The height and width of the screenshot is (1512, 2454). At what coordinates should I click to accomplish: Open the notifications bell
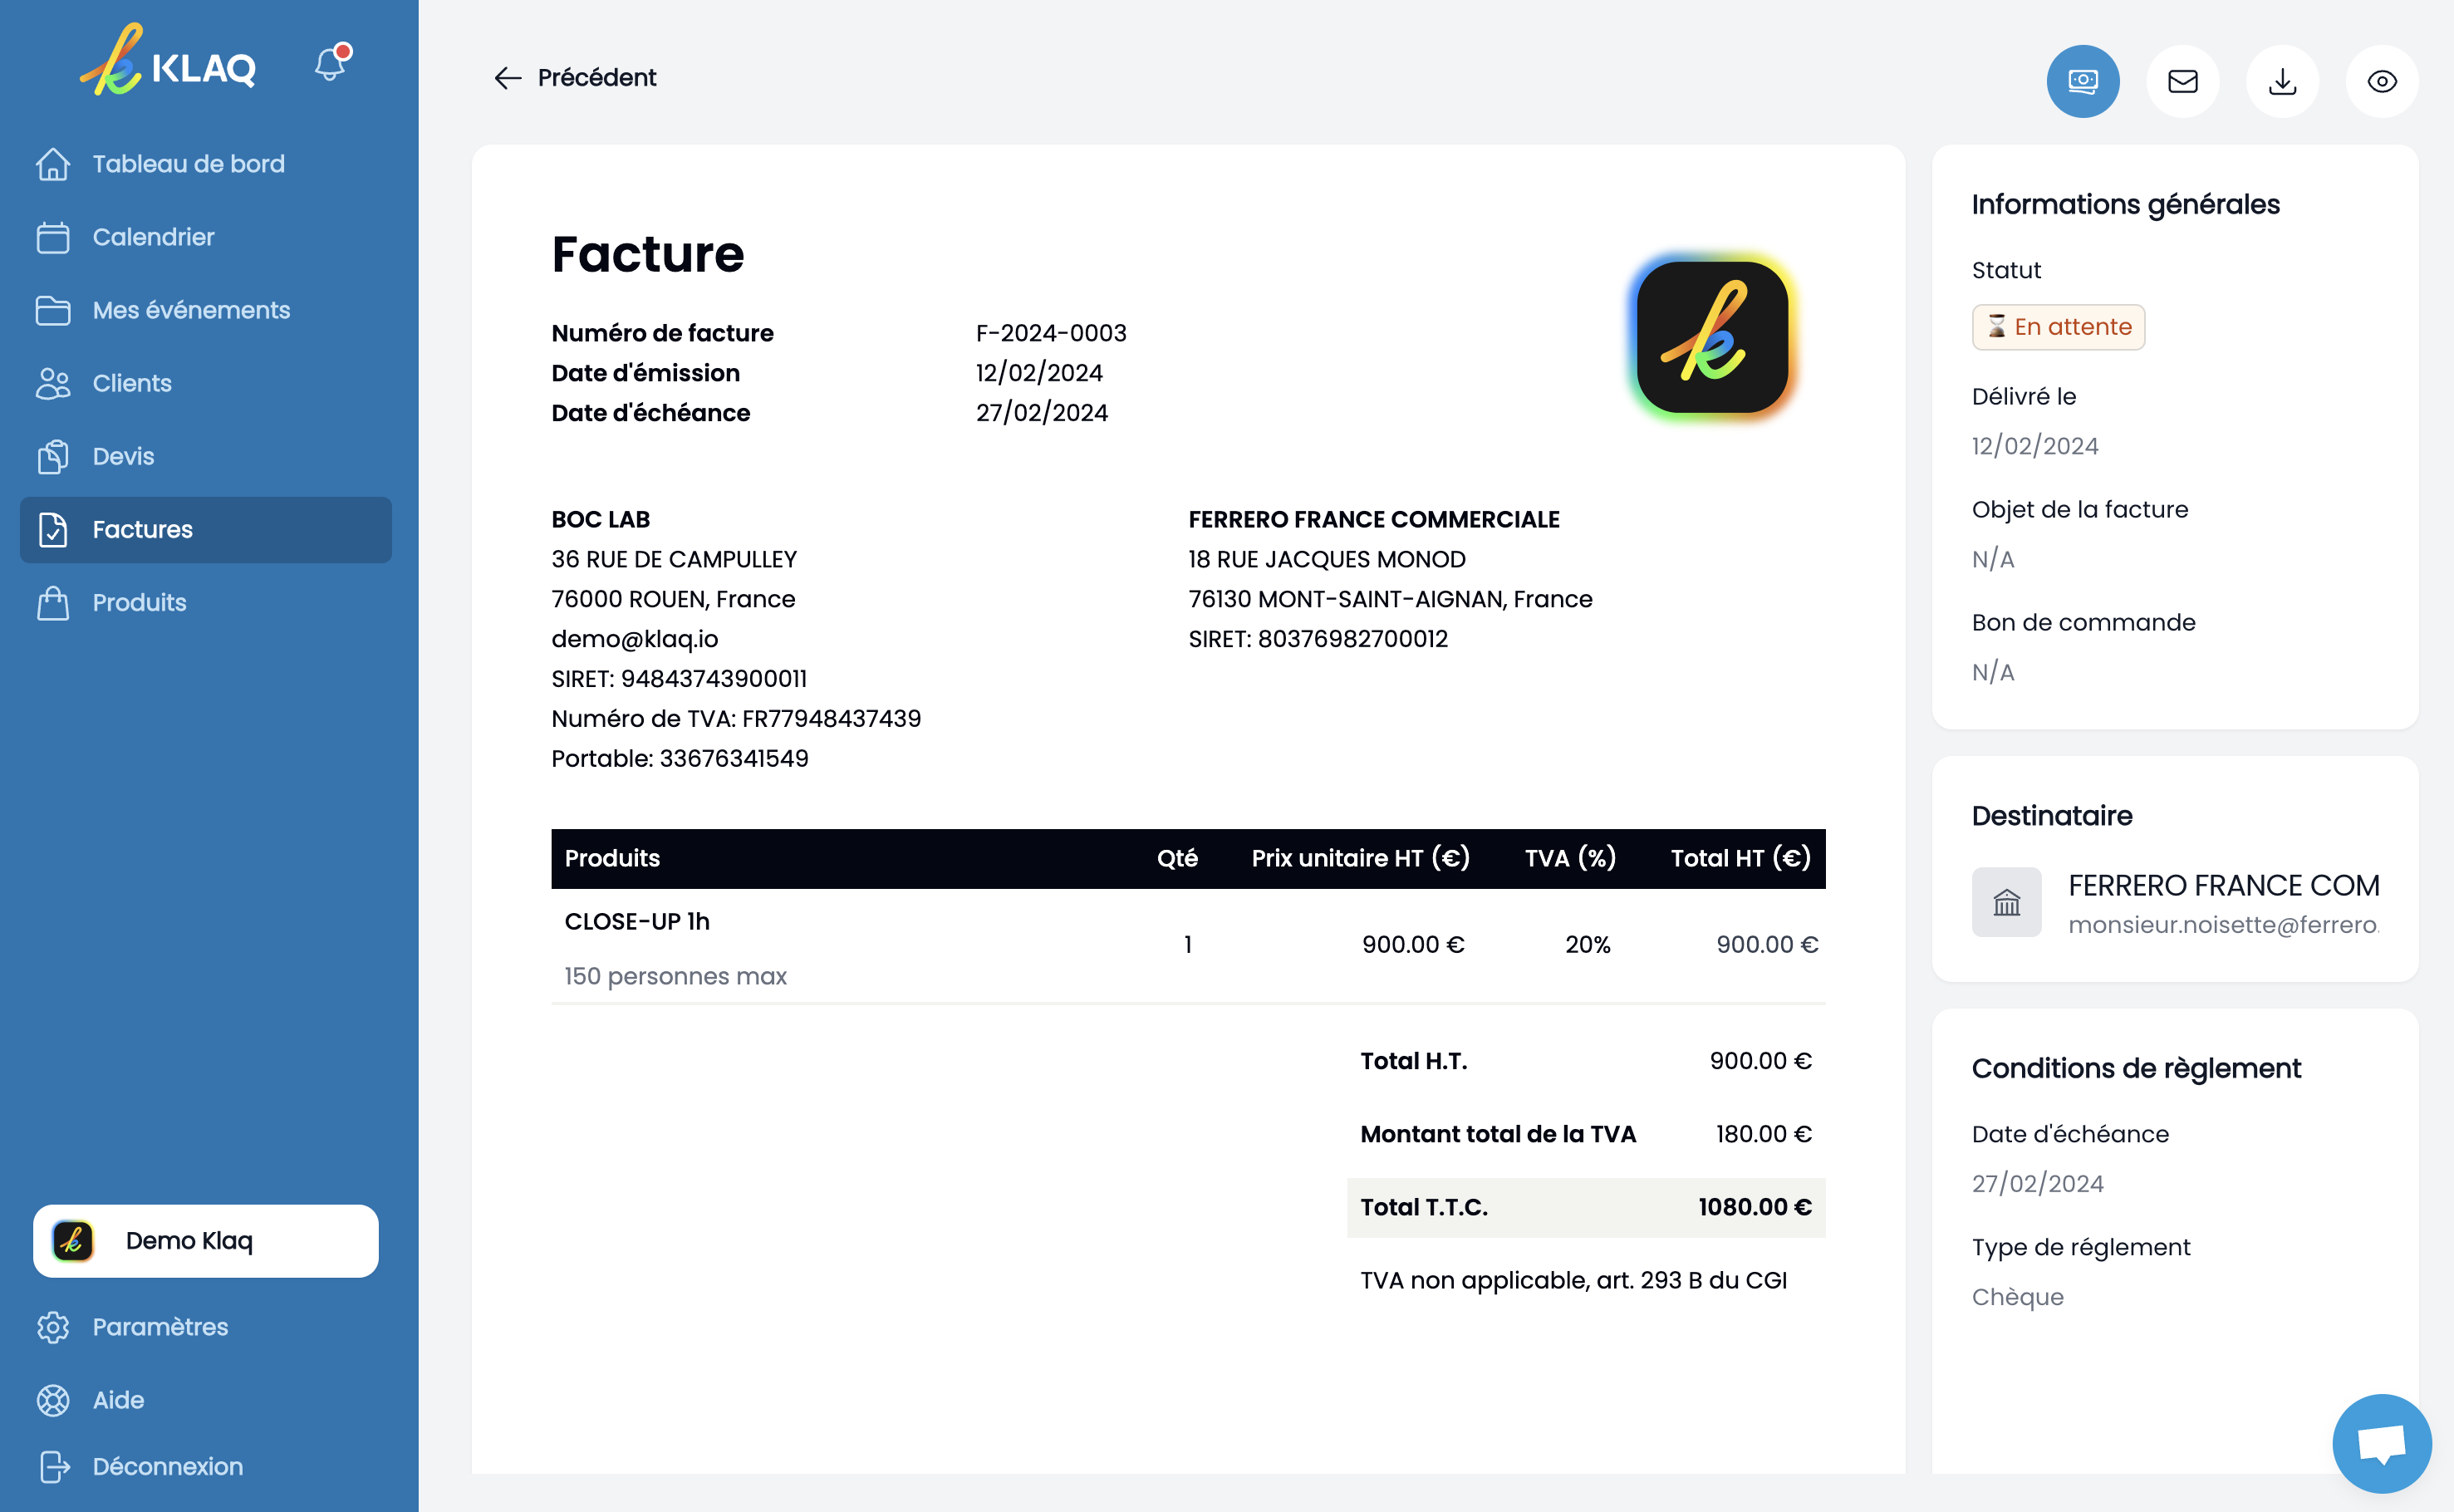[x=331, y=64]
